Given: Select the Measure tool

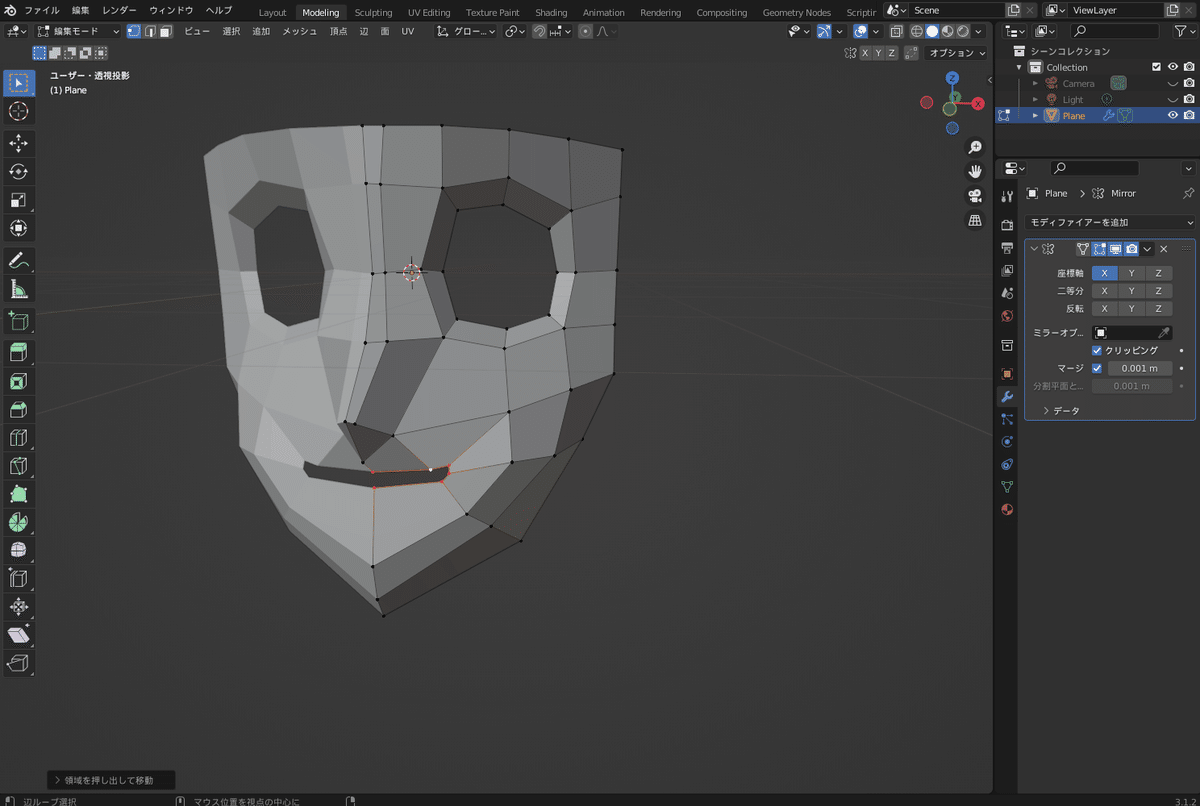Looking at the screenshot, I should click(x=19, y=289).
